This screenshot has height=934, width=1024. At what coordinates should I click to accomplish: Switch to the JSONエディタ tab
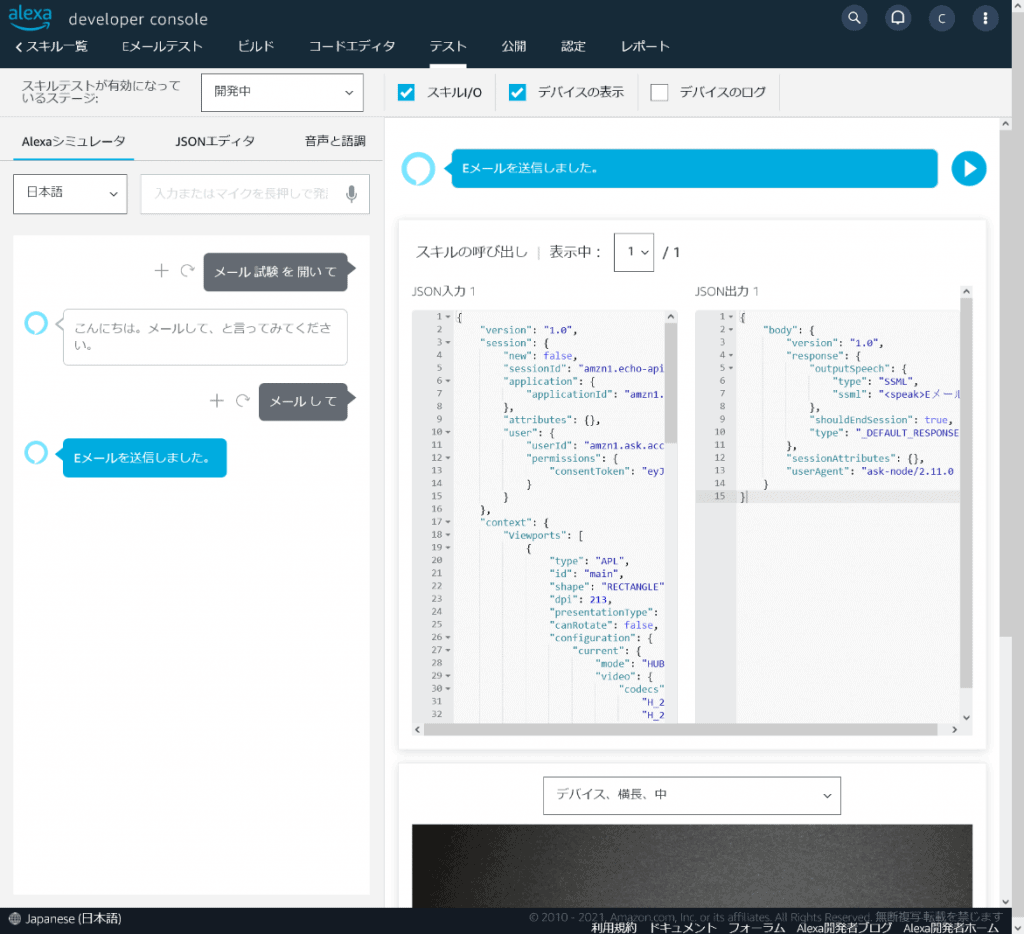tap(215, 141)
